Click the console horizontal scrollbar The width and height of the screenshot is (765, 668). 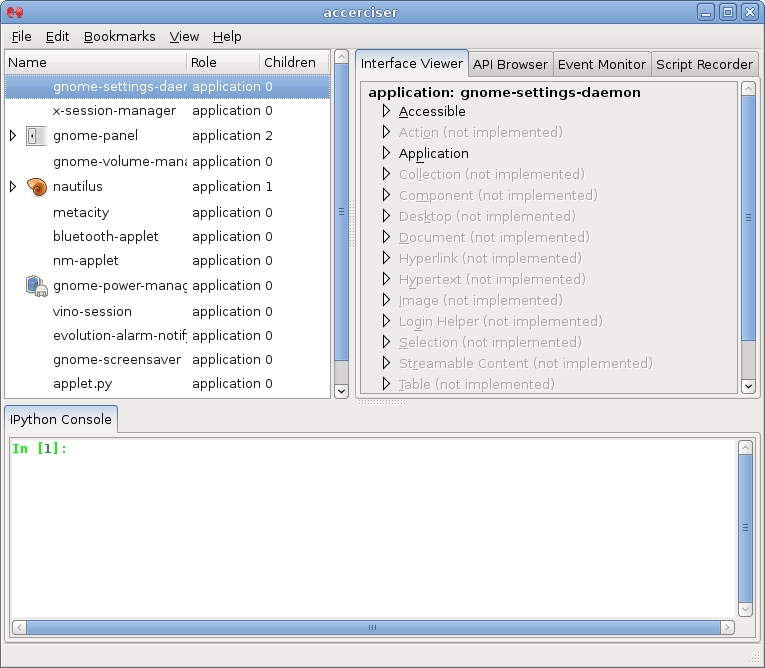click(372, 627)
